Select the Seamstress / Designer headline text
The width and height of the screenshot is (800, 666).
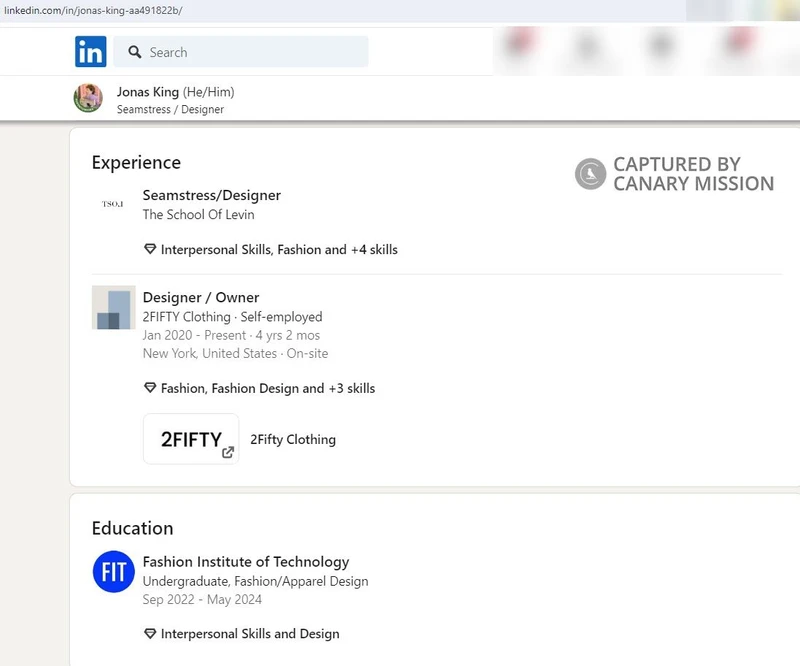170,109
